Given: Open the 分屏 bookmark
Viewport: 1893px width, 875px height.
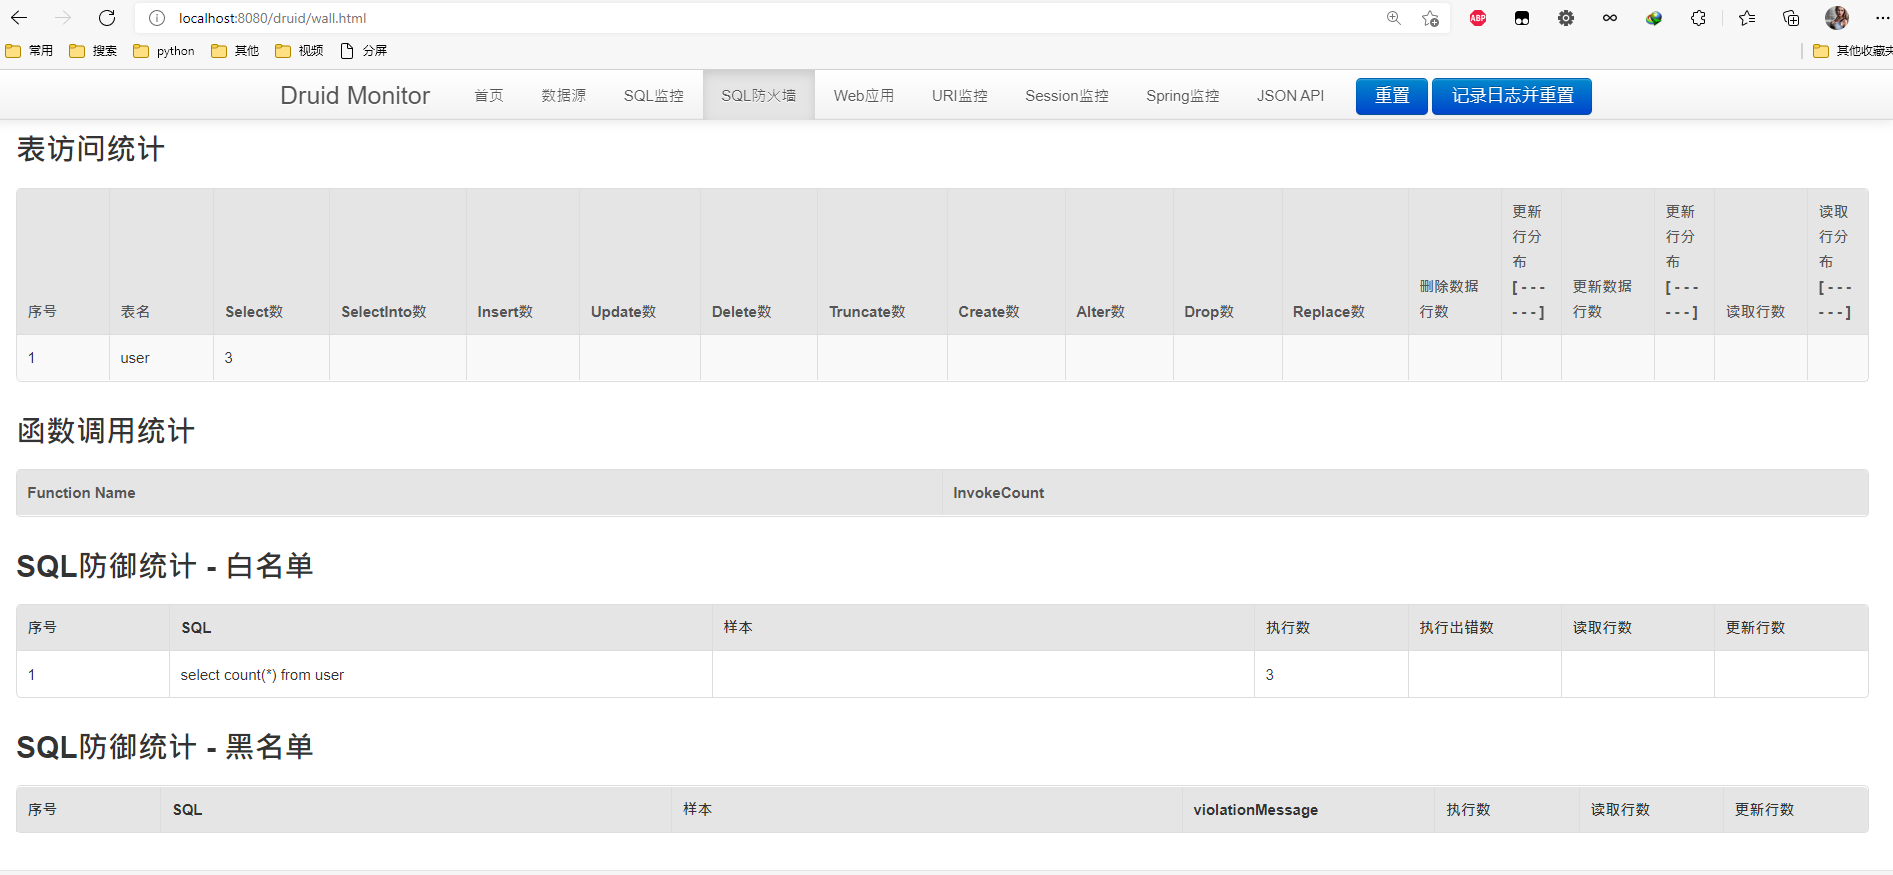Looking at the screenshot, I should [x=364, y=51].
